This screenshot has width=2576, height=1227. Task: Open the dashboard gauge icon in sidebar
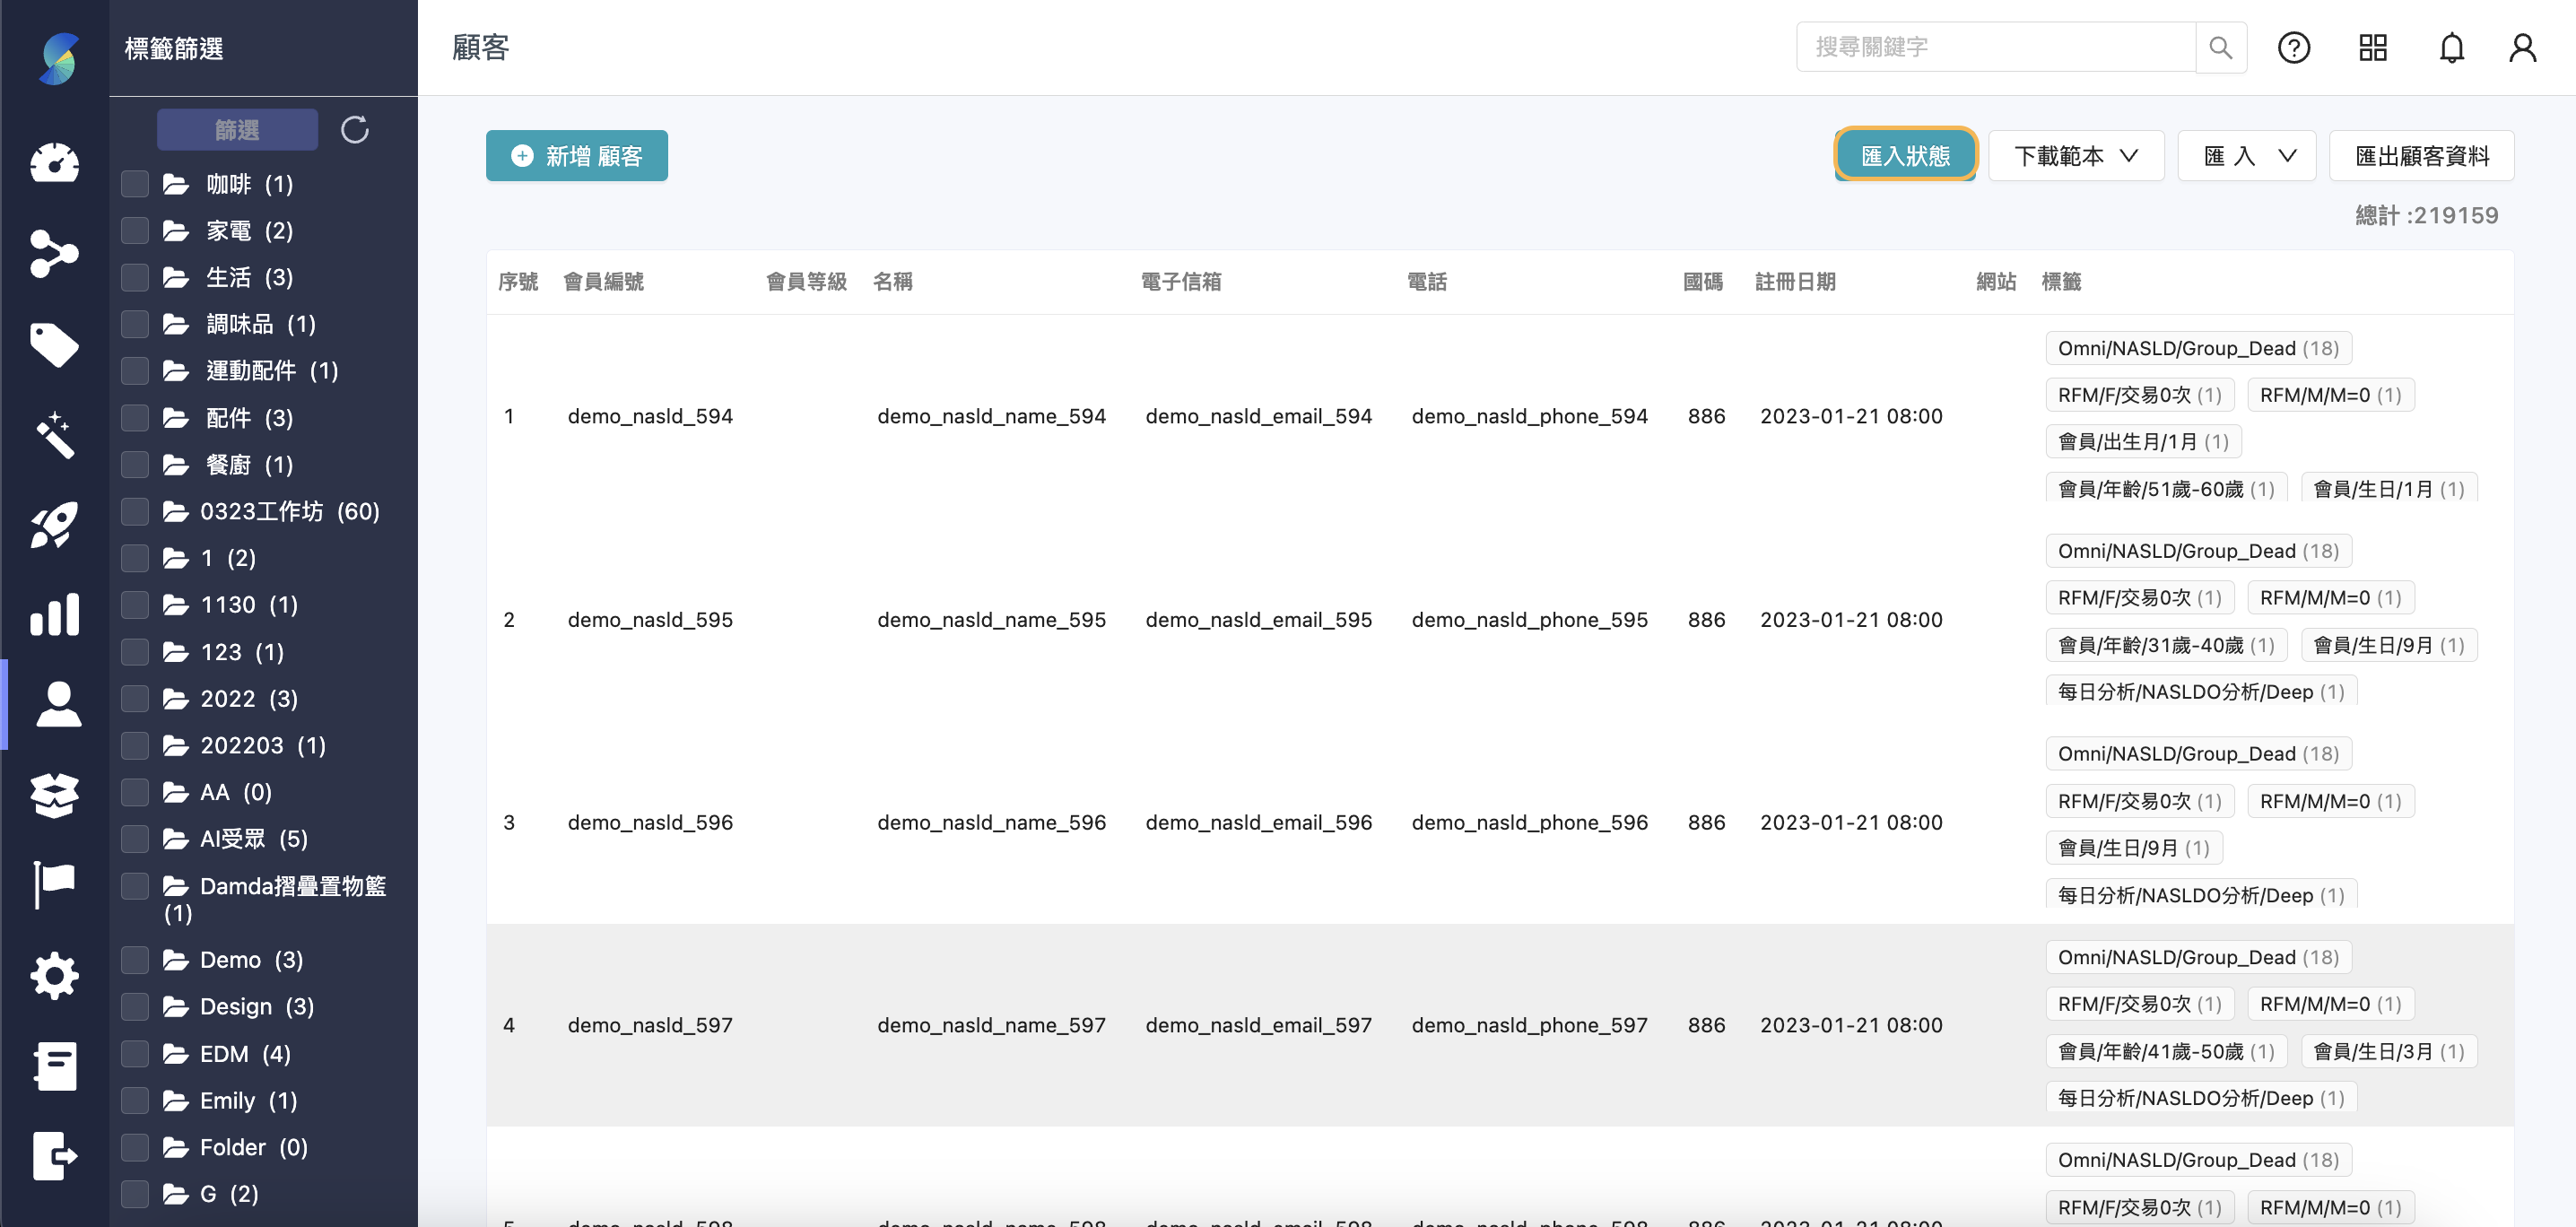coord(54,162)
